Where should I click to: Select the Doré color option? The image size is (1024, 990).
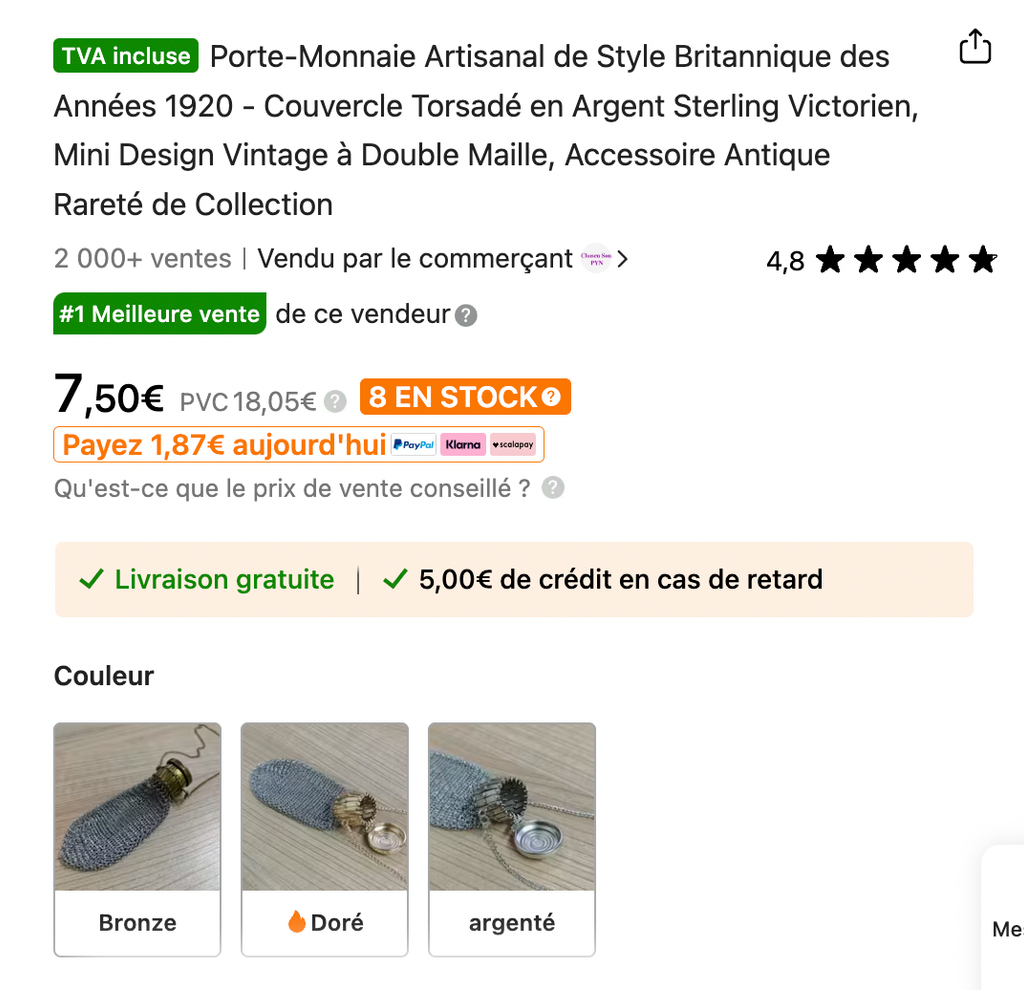324,839
